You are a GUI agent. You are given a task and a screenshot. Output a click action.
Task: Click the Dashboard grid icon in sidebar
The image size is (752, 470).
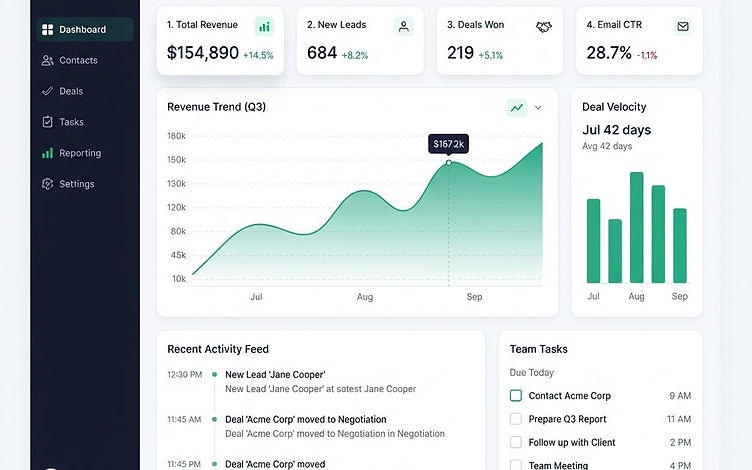47,30
